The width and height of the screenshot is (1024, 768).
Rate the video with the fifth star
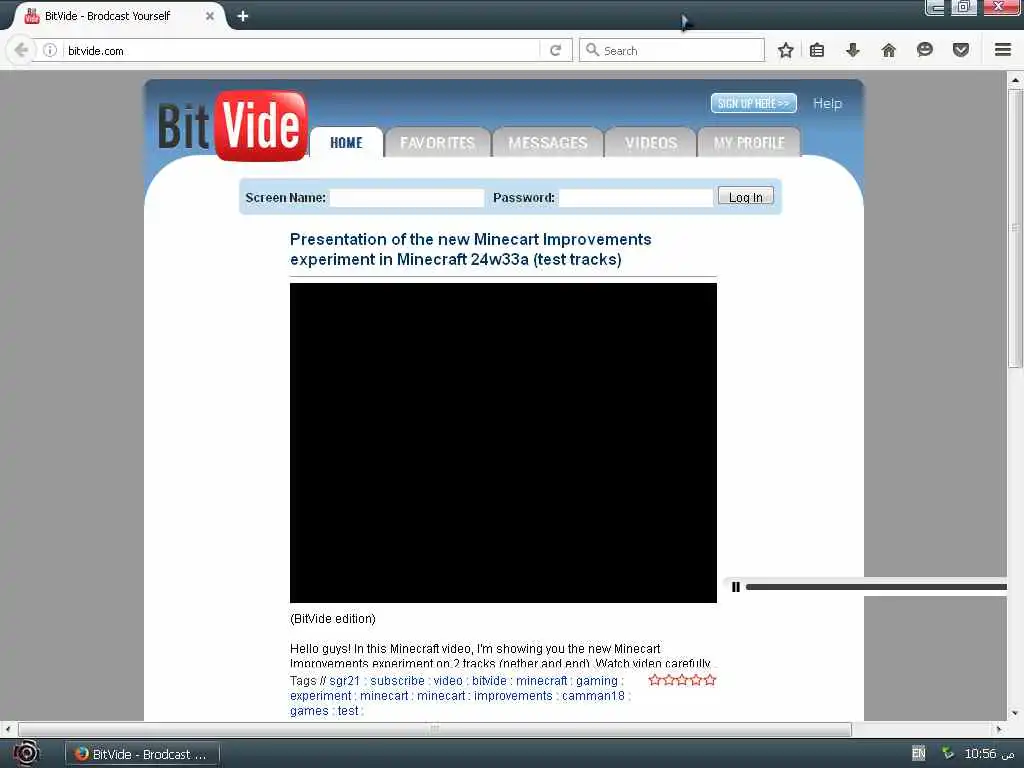[710, 680]
